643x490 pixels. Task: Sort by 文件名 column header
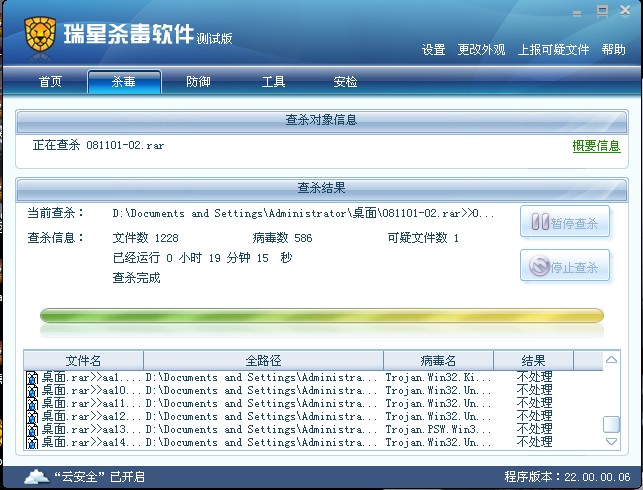[83, 361]
